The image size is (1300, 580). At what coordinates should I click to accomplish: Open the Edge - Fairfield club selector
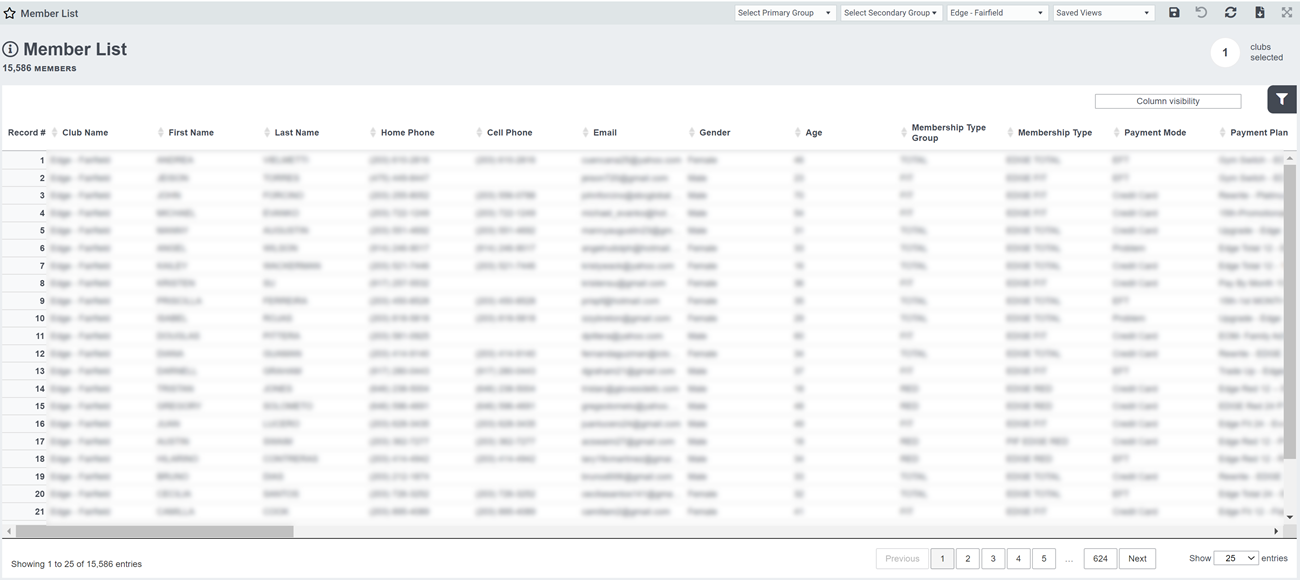click(997, 12)
